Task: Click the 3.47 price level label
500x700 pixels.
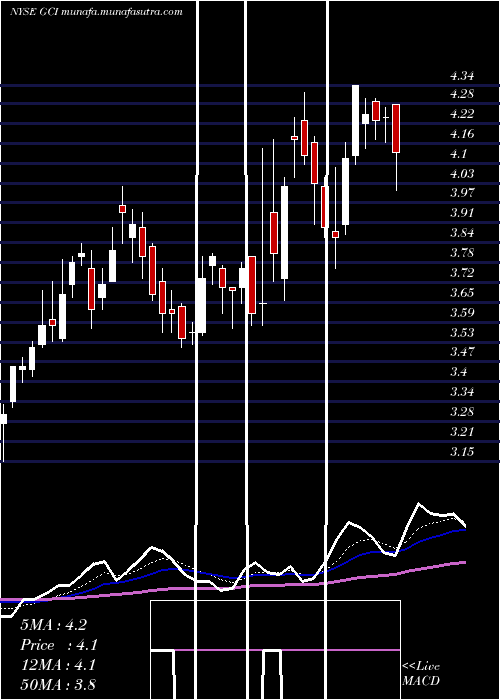Action: pyautogui.click(x=462, y=352)
